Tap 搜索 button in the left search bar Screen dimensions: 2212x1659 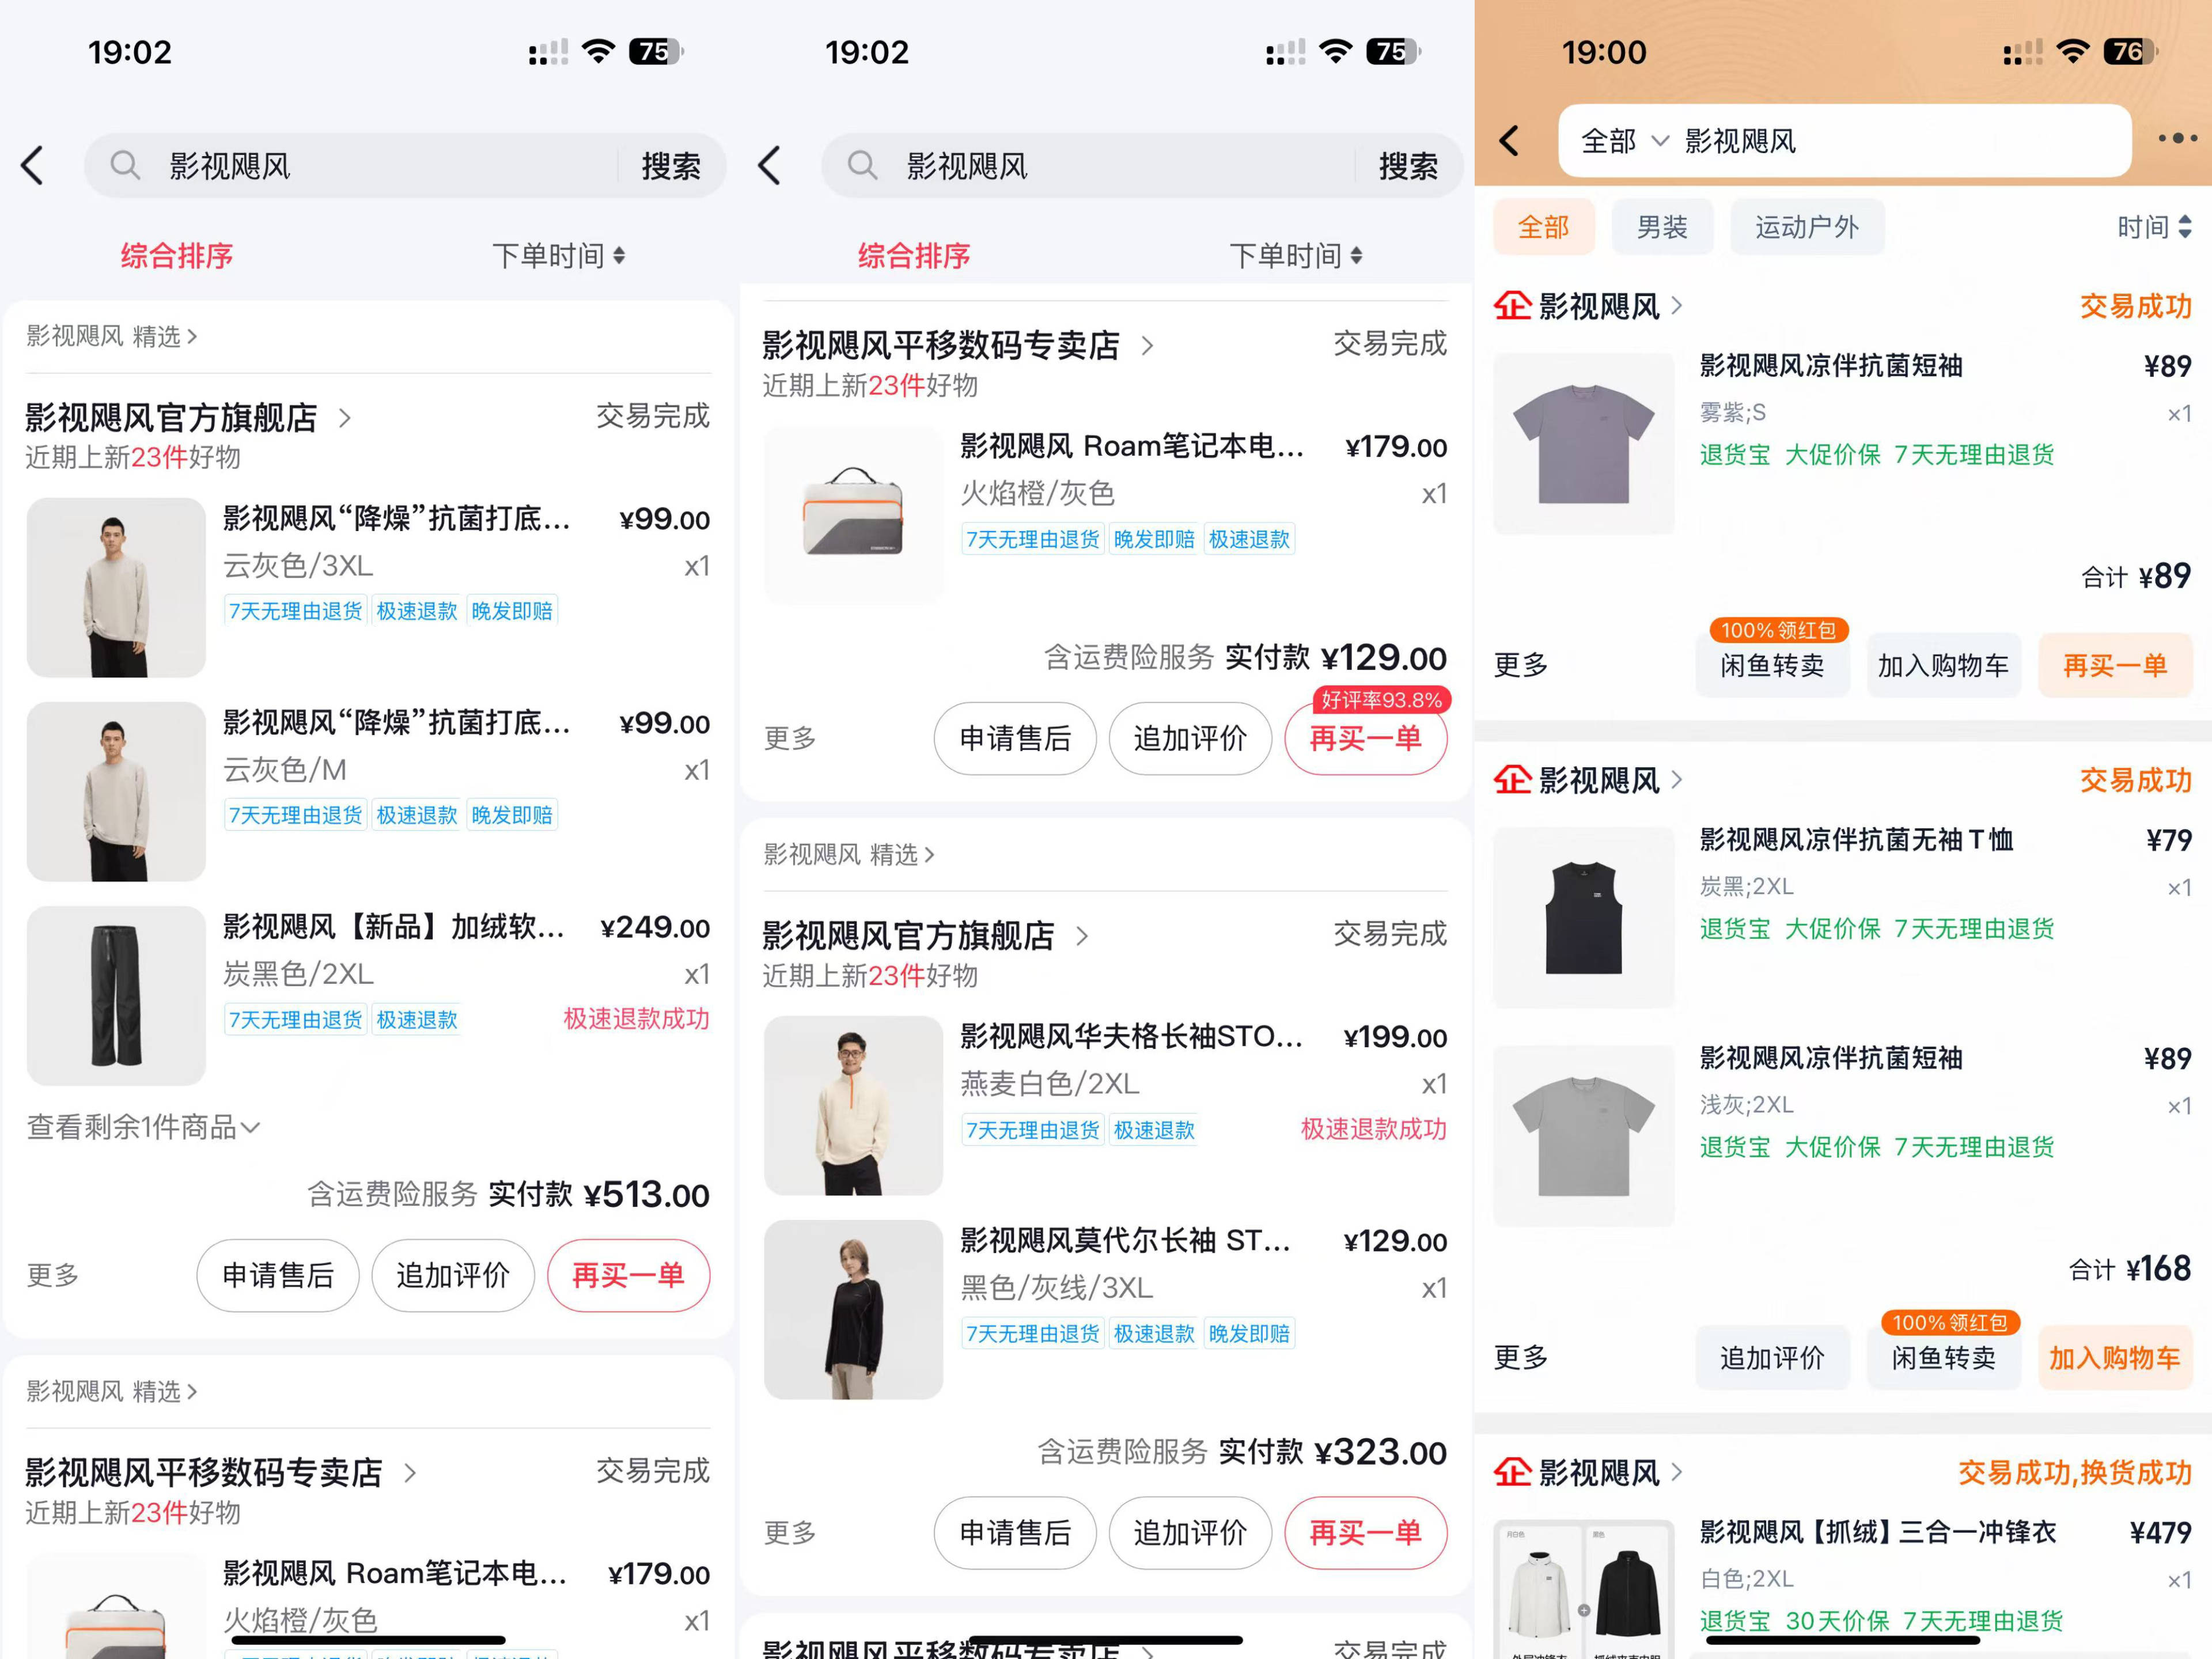click(670, 165)
